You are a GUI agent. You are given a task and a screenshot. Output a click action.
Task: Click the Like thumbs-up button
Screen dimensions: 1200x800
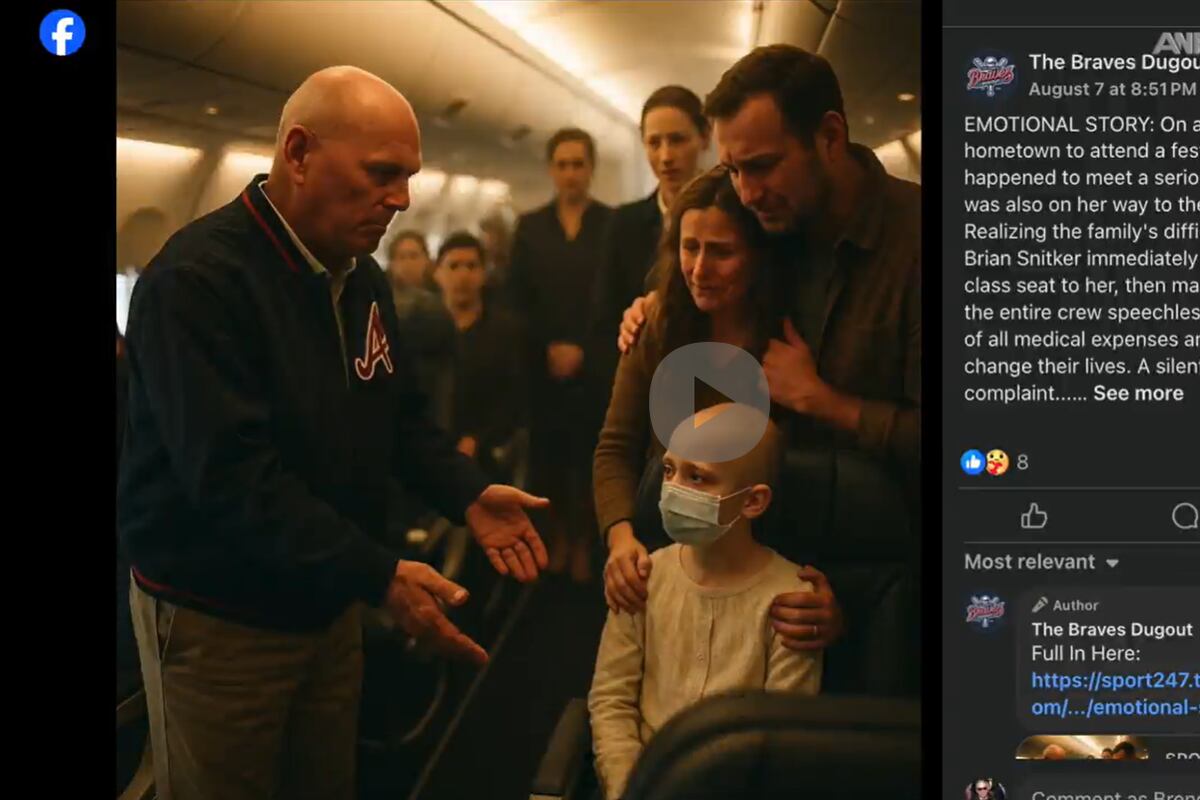coord(1034,516)
